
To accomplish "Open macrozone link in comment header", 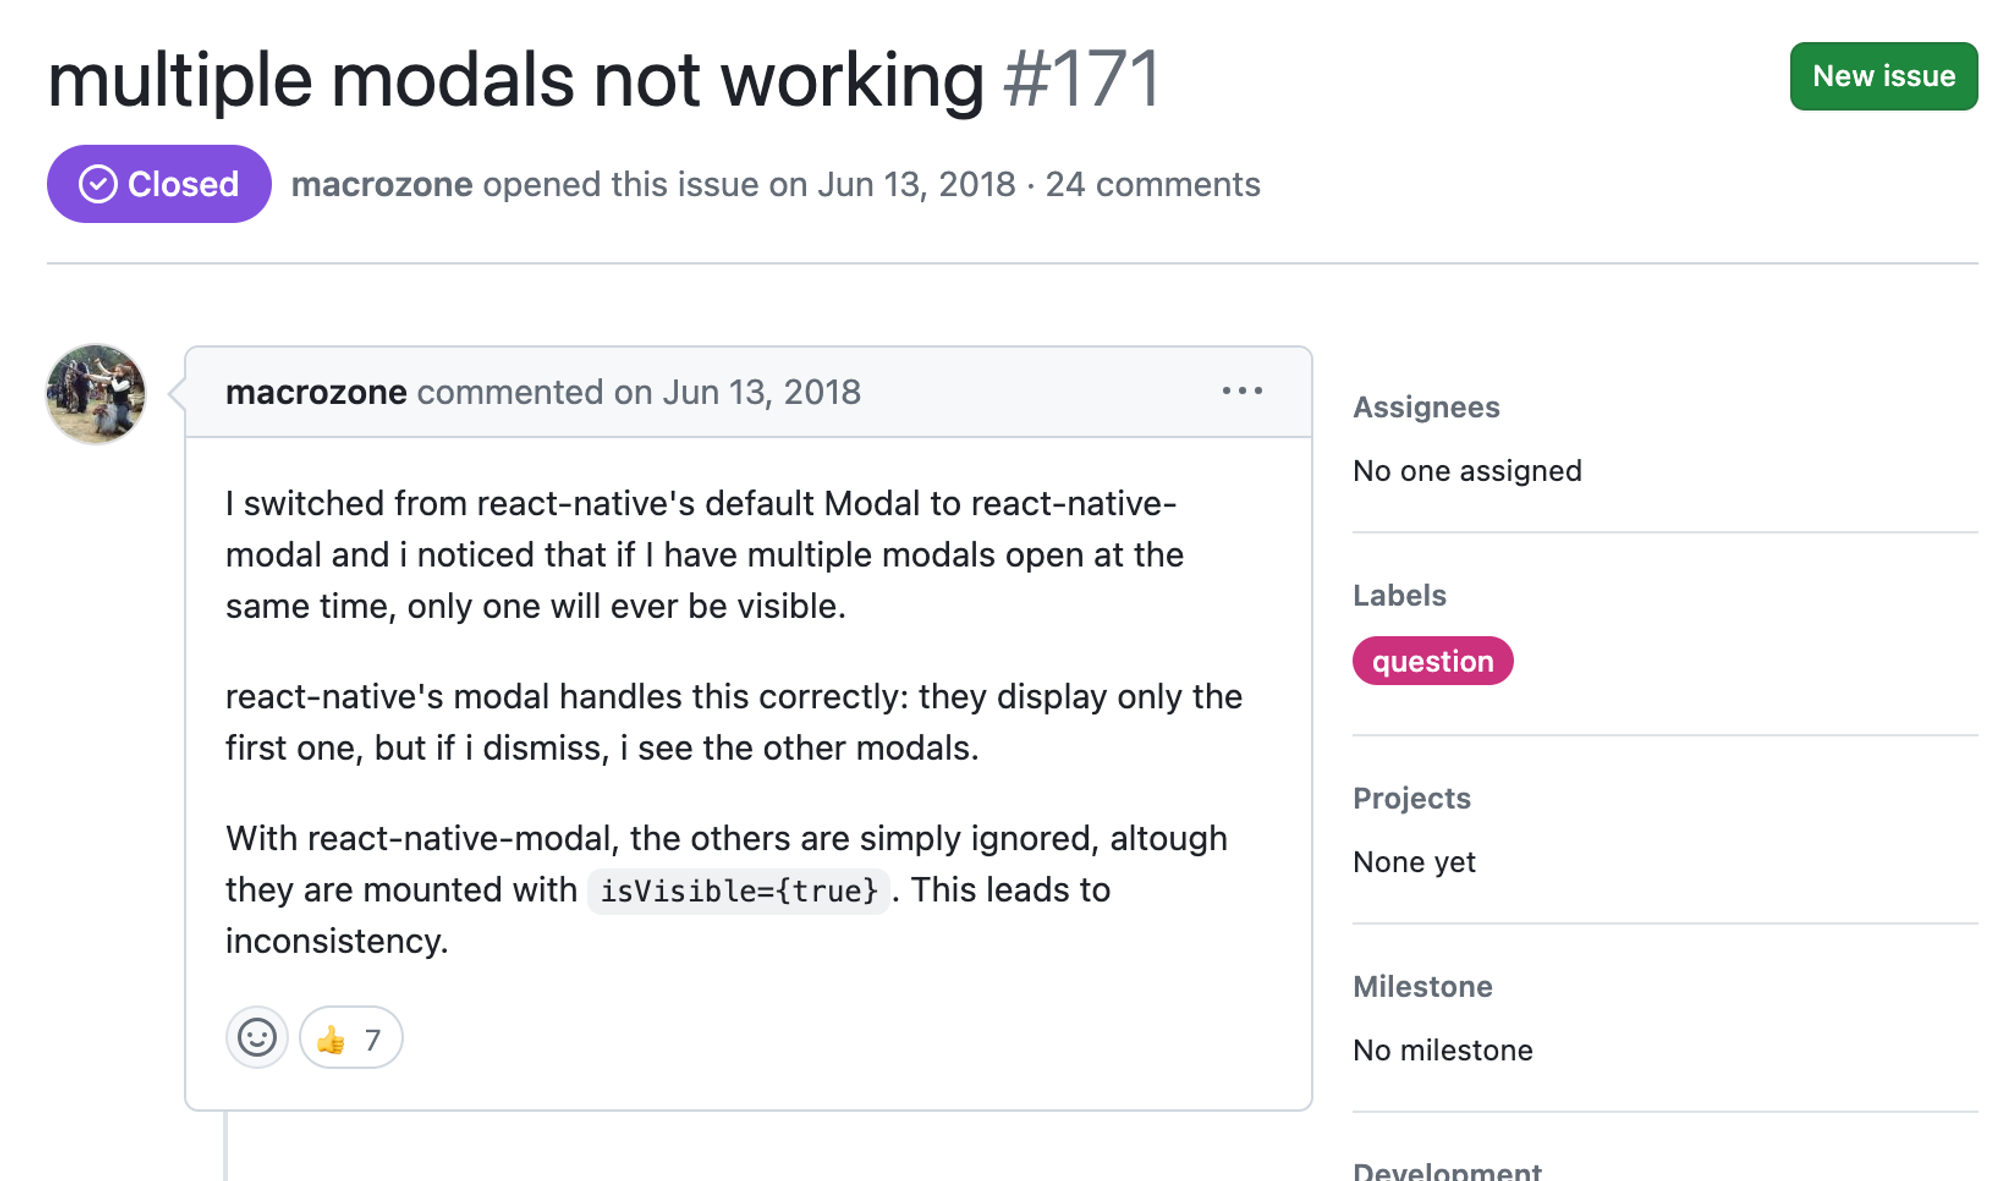I will point(316,392).
